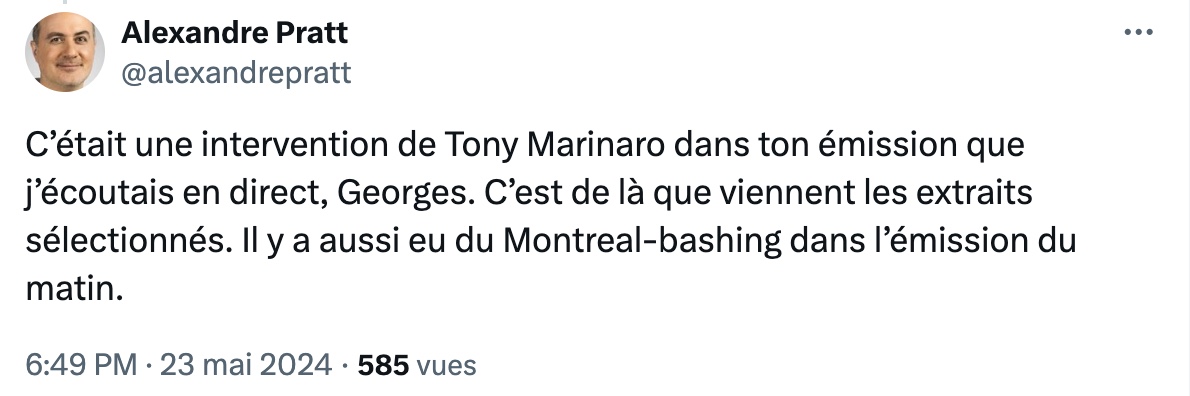Click the vues label beside 585
This screenshot has width=1190, height=396.
[x=446, y=366]
